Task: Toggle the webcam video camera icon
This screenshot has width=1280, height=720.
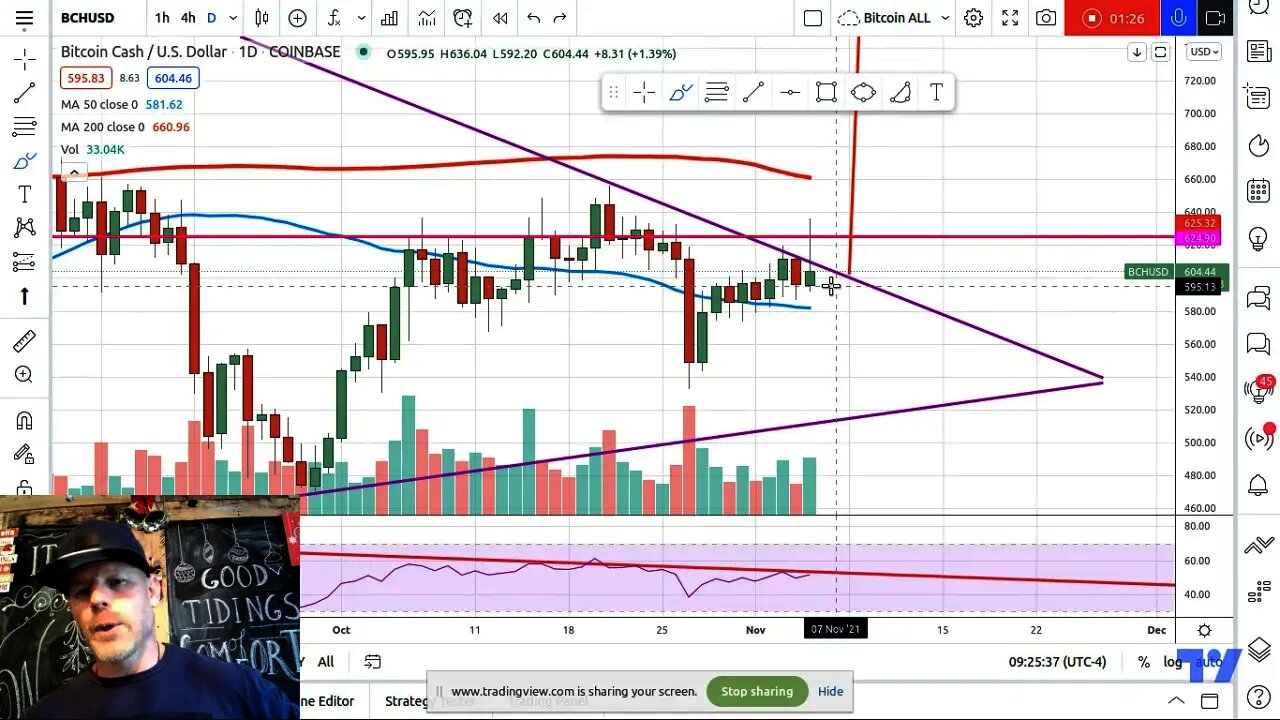Action: tap(1215, 18)
